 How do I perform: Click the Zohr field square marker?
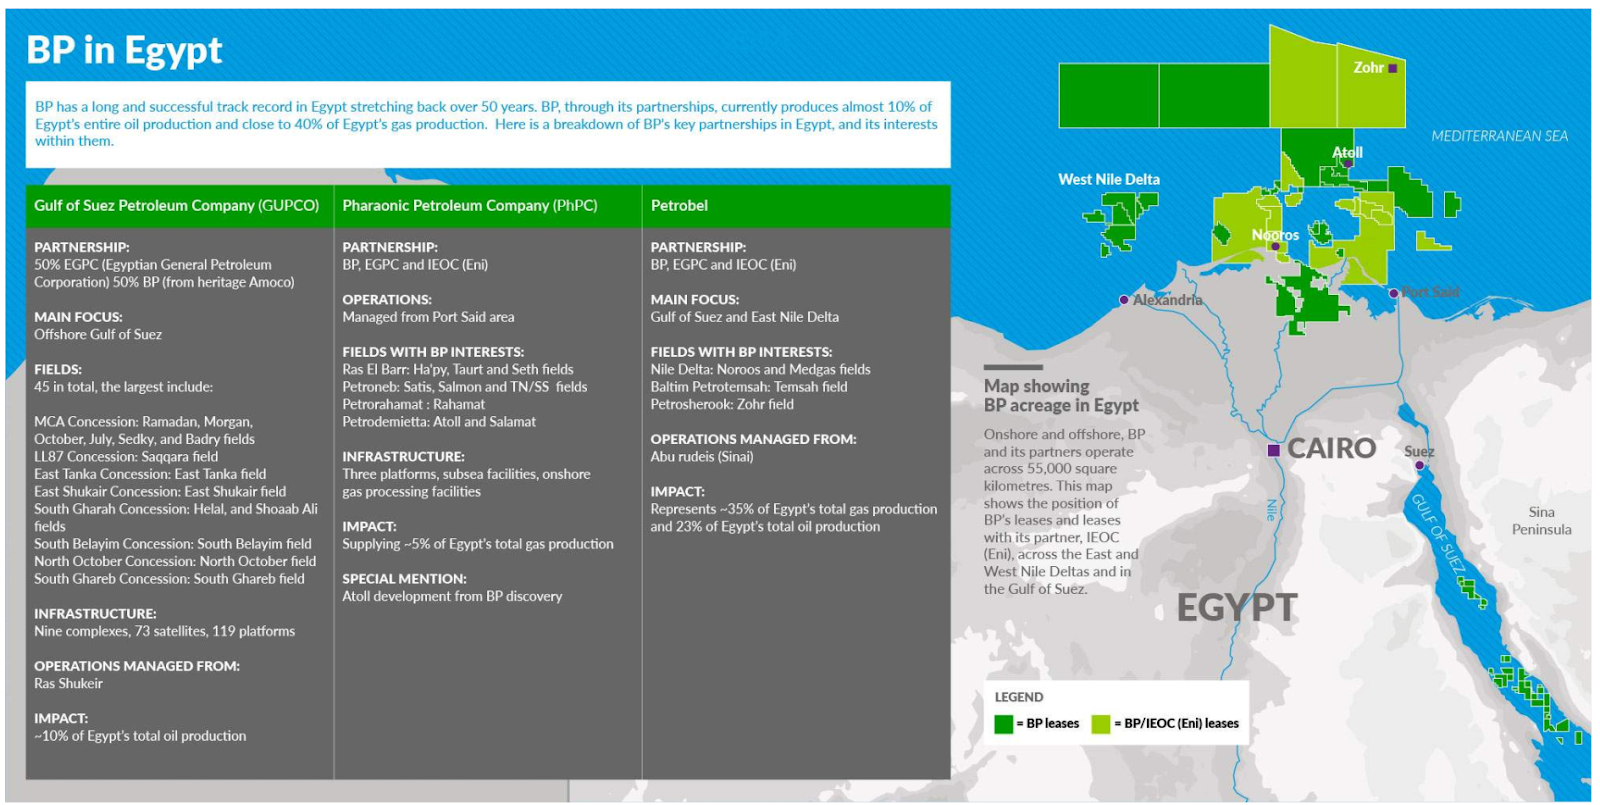click(x=1392, y=68)
